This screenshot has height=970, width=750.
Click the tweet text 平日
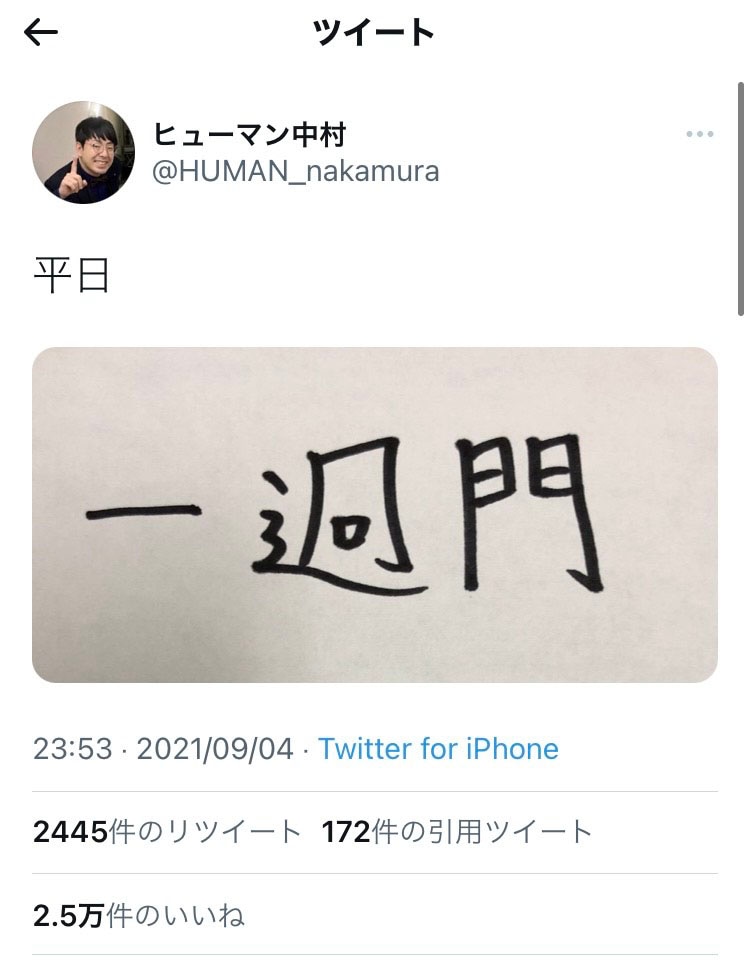(71, 276)
